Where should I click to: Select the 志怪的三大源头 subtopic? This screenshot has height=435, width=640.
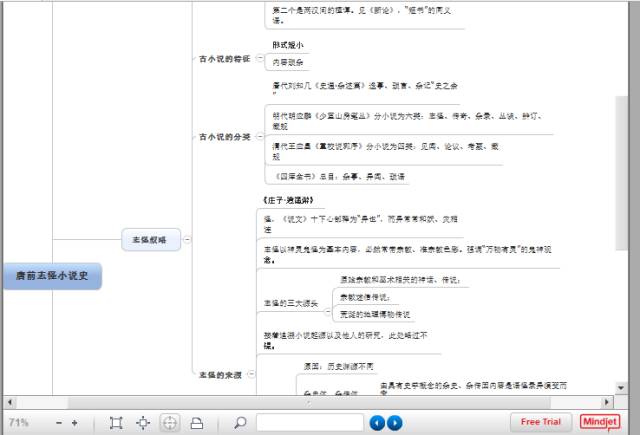tap(291, 303)
